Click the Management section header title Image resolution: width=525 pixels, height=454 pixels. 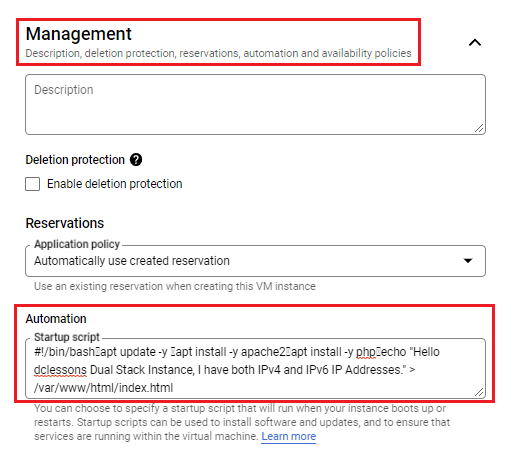79,34
